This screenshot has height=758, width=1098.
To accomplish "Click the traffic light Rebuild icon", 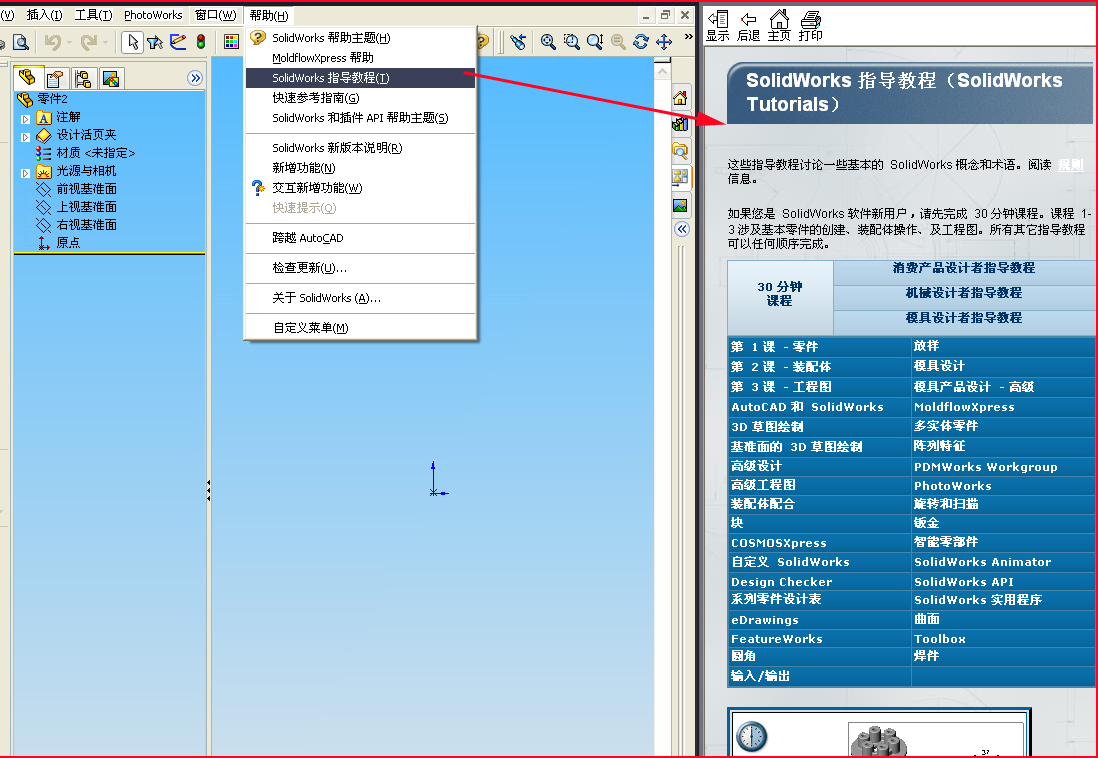I will point(201,42).
